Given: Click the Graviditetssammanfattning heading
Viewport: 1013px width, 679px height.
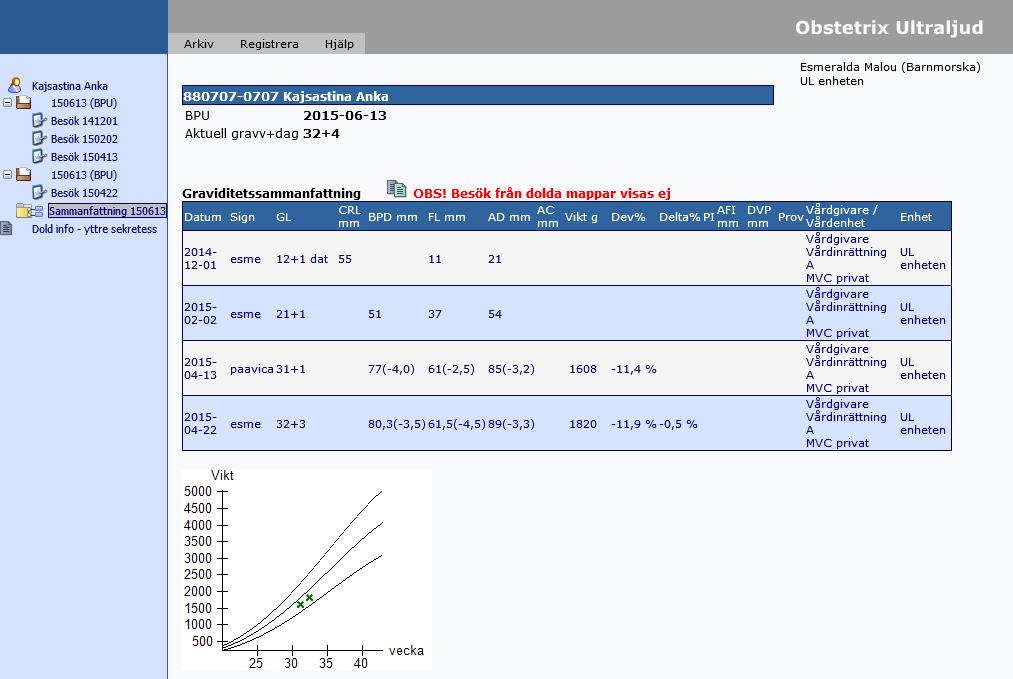Looking at the screenshot, I should tap(271, 193).
